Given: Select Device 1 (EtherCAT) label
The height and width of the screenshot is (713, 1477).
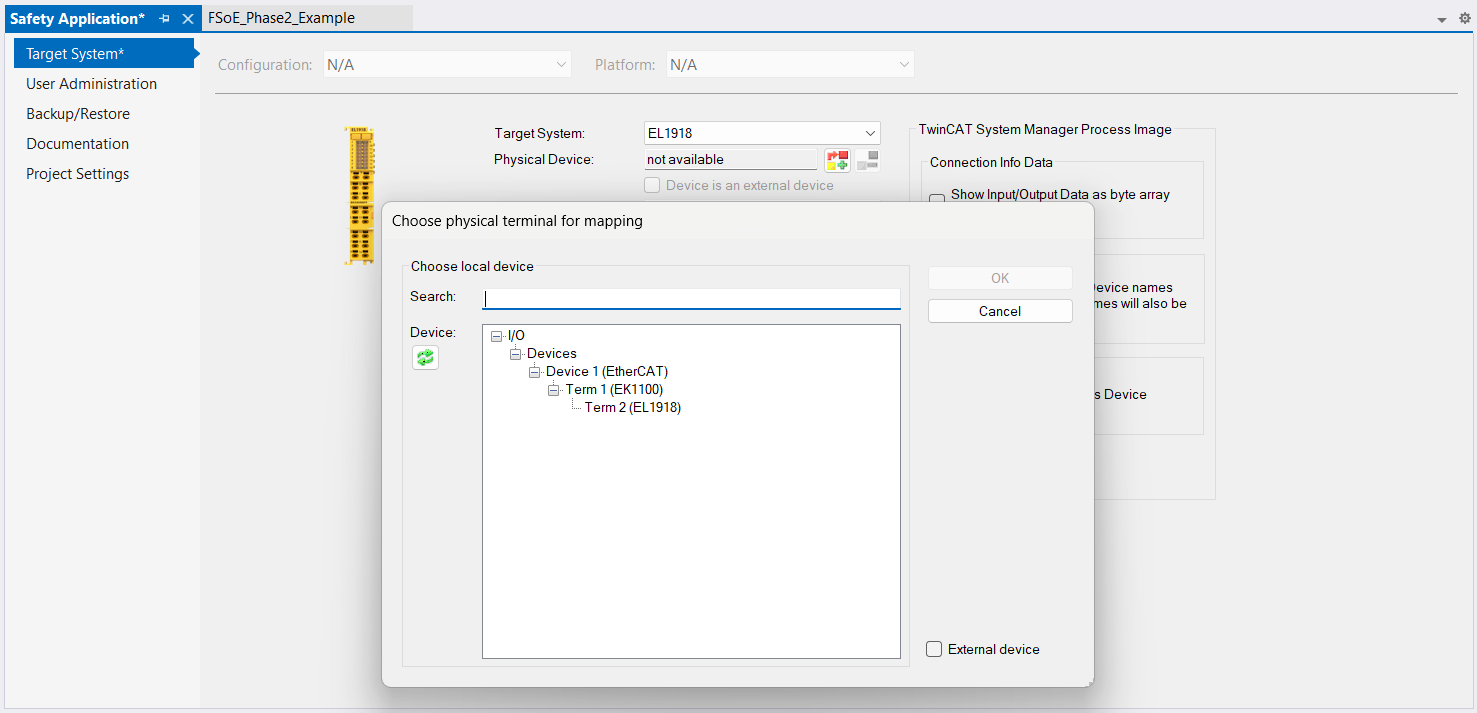Looking at the screenshot, I should point(607,372).
